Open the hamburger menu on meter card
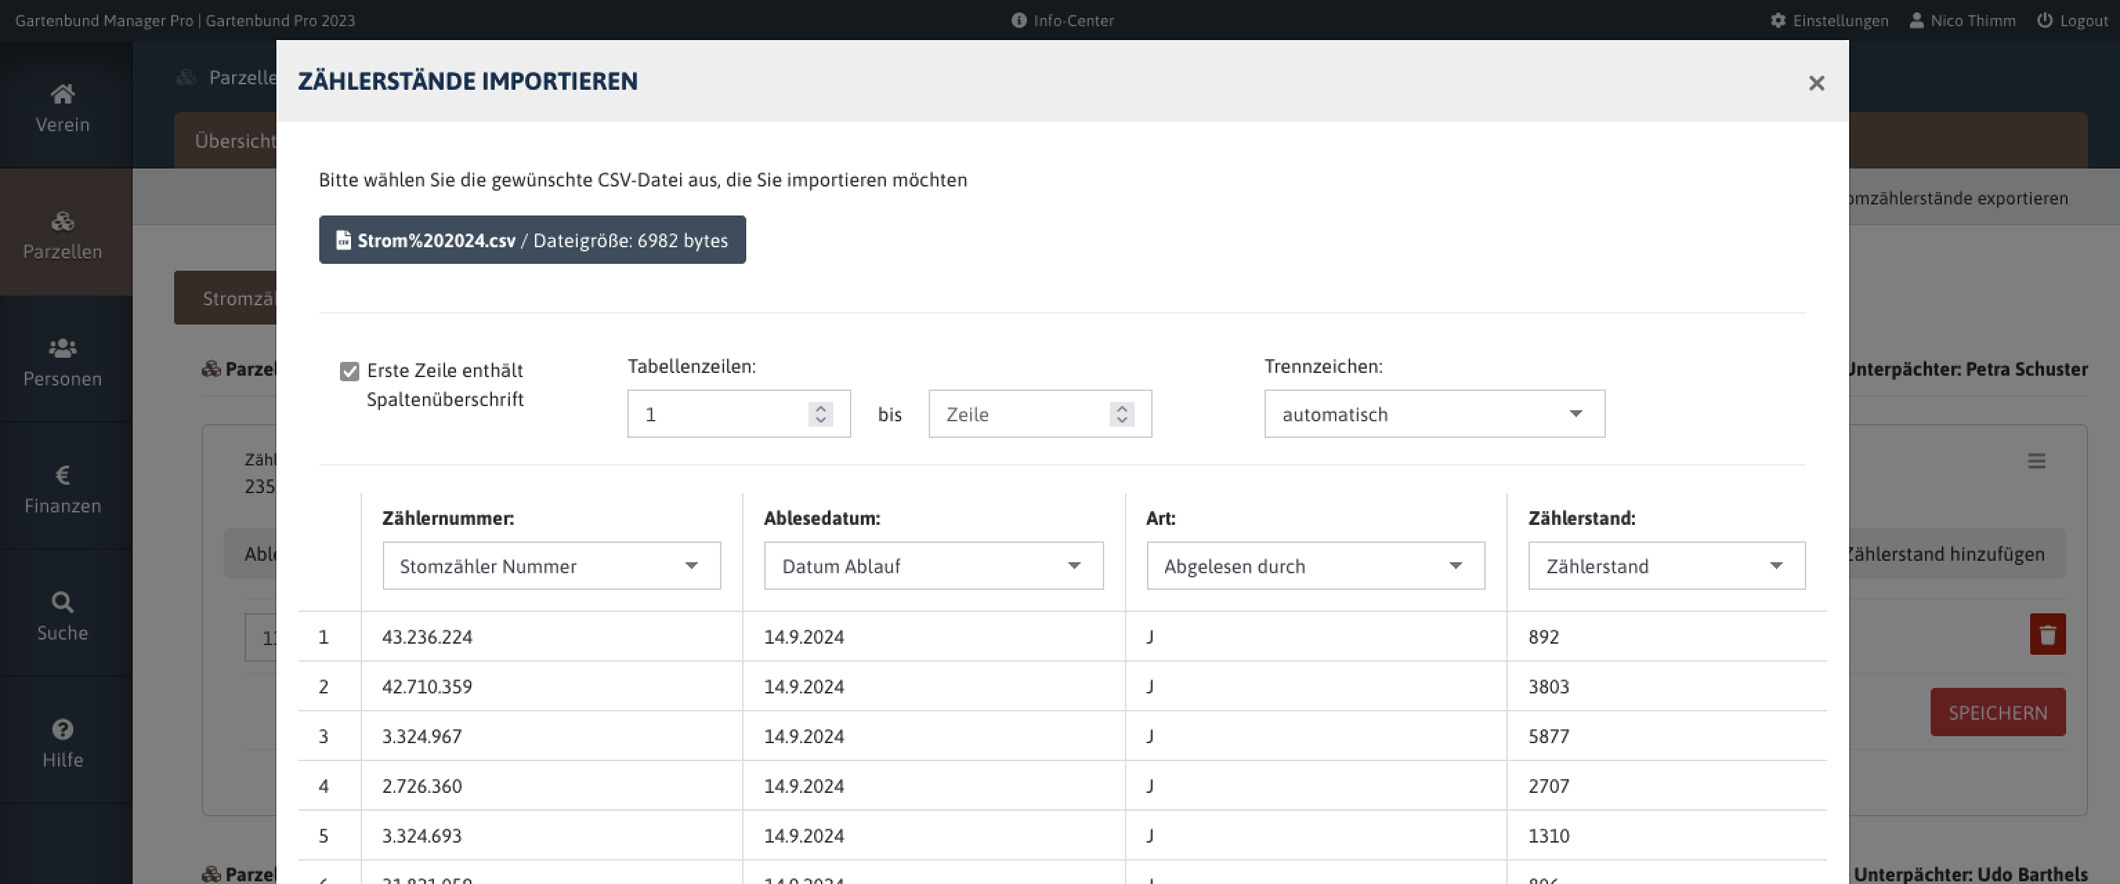 pos(2036,461)
